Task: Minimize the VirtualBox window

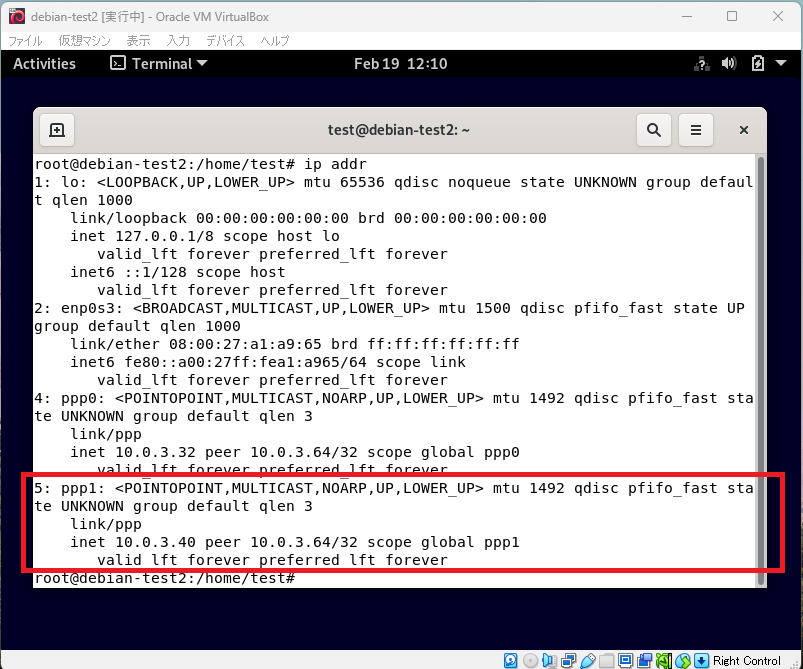Action: click(x=687, y=16)
